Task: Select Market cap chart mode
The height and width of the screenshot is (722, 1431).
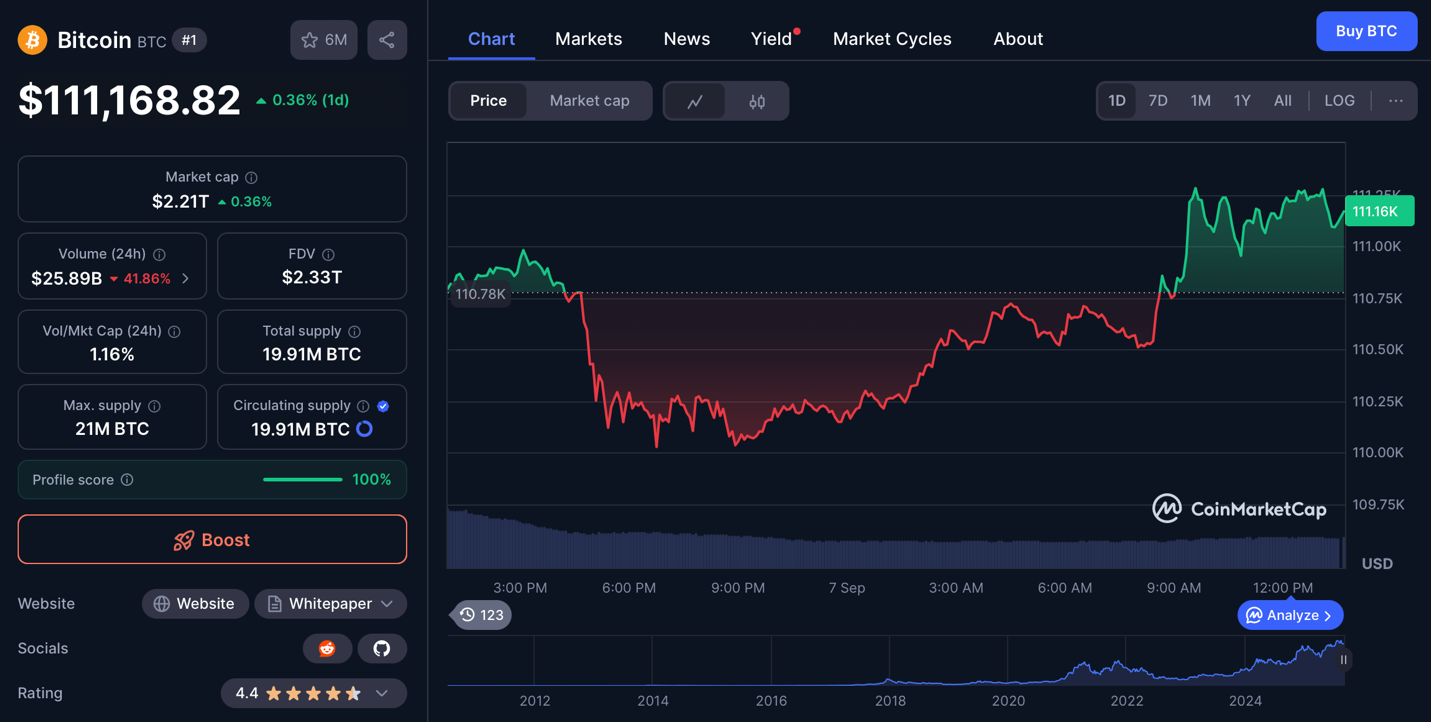Action: coord(590,101)
